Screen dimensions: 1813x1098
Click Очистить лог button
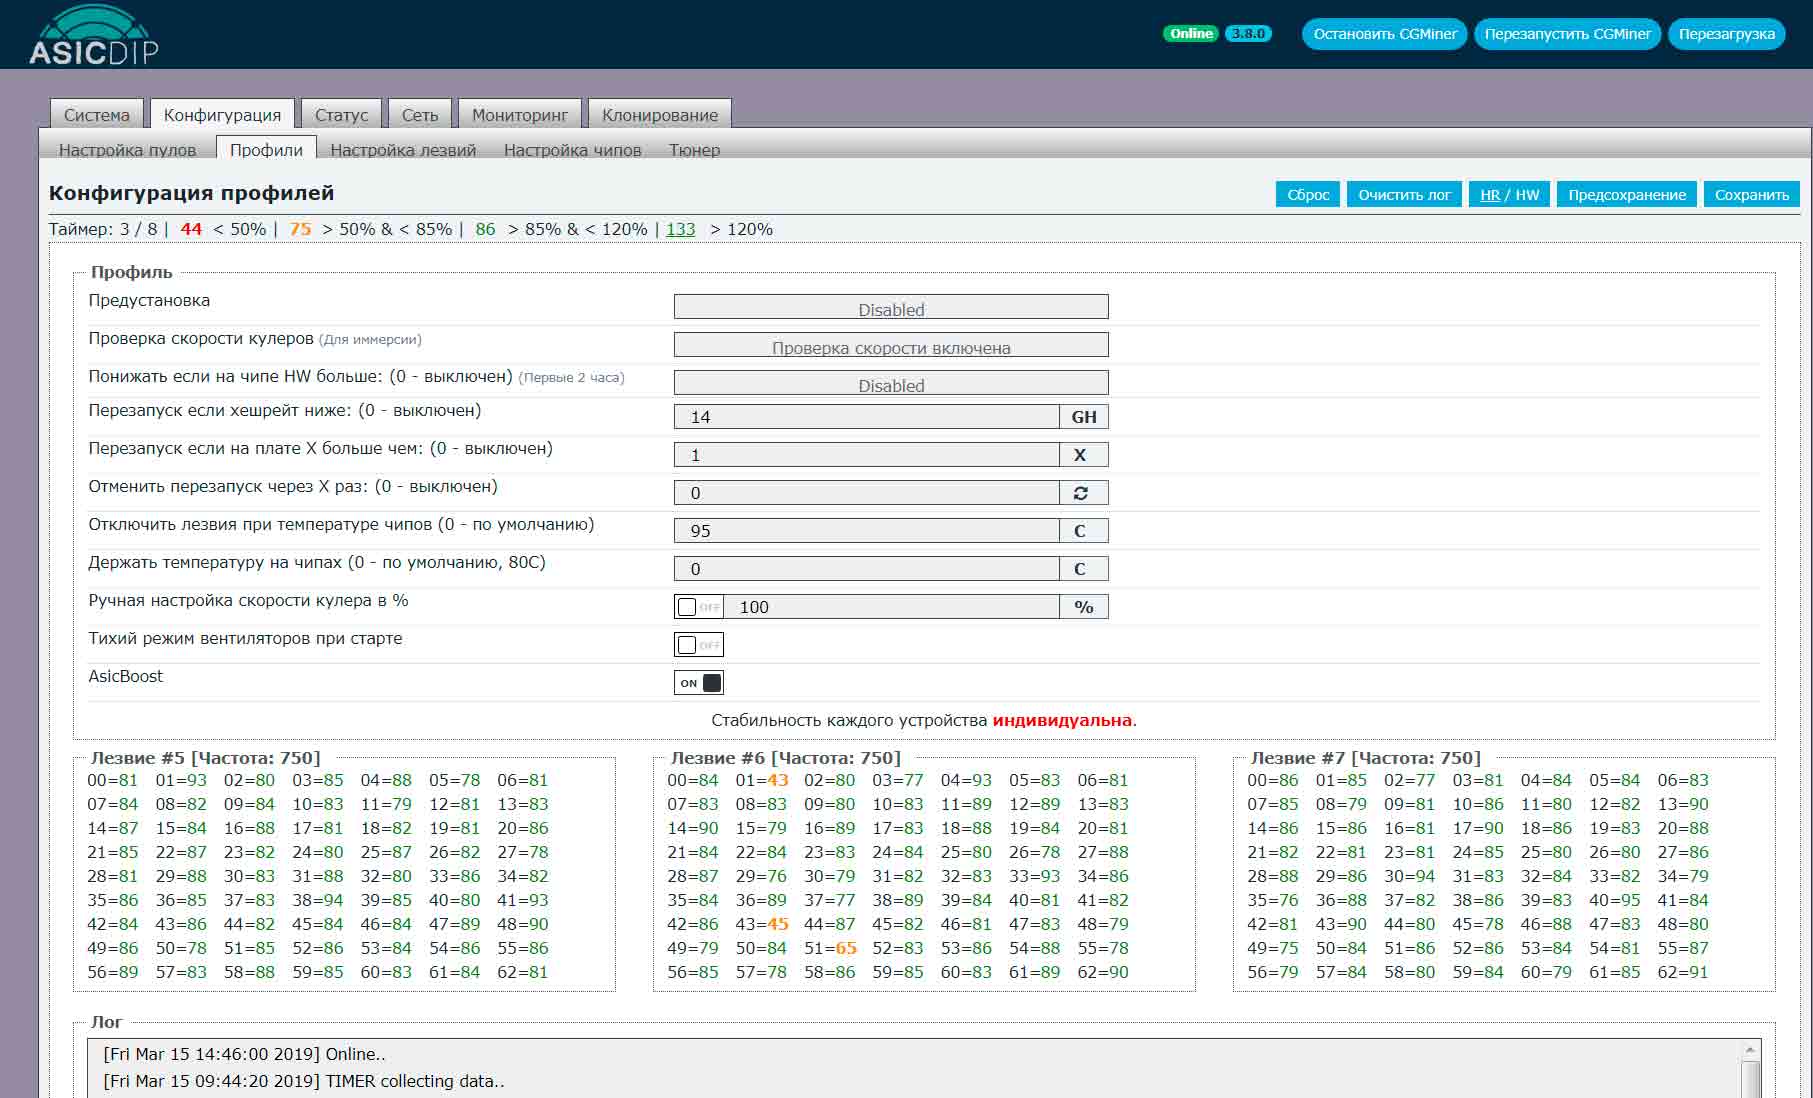point(1404,195)
